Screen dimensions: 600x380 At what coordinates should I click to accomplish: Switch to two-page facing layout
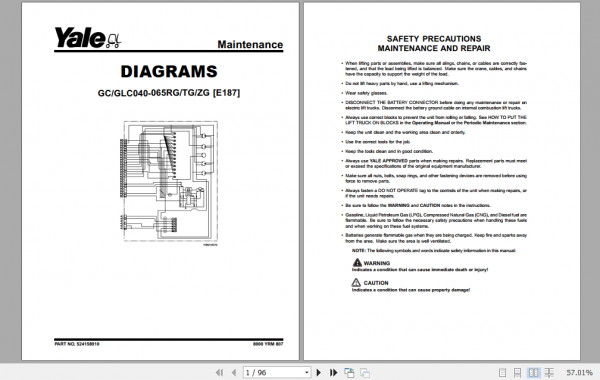pyautogui.click(x=533, y=372)
